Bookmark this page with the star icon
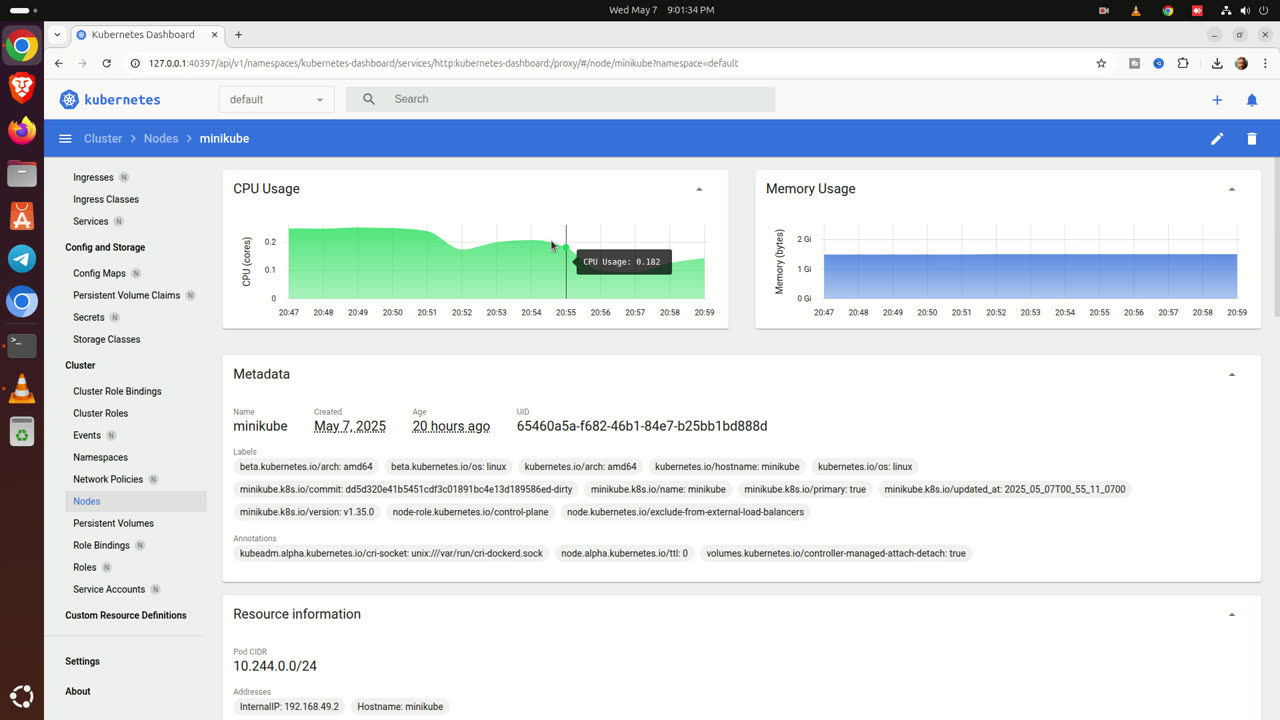Image resolution: width=1280 pixels, height=720 pixels. (x=1101, y=63)
